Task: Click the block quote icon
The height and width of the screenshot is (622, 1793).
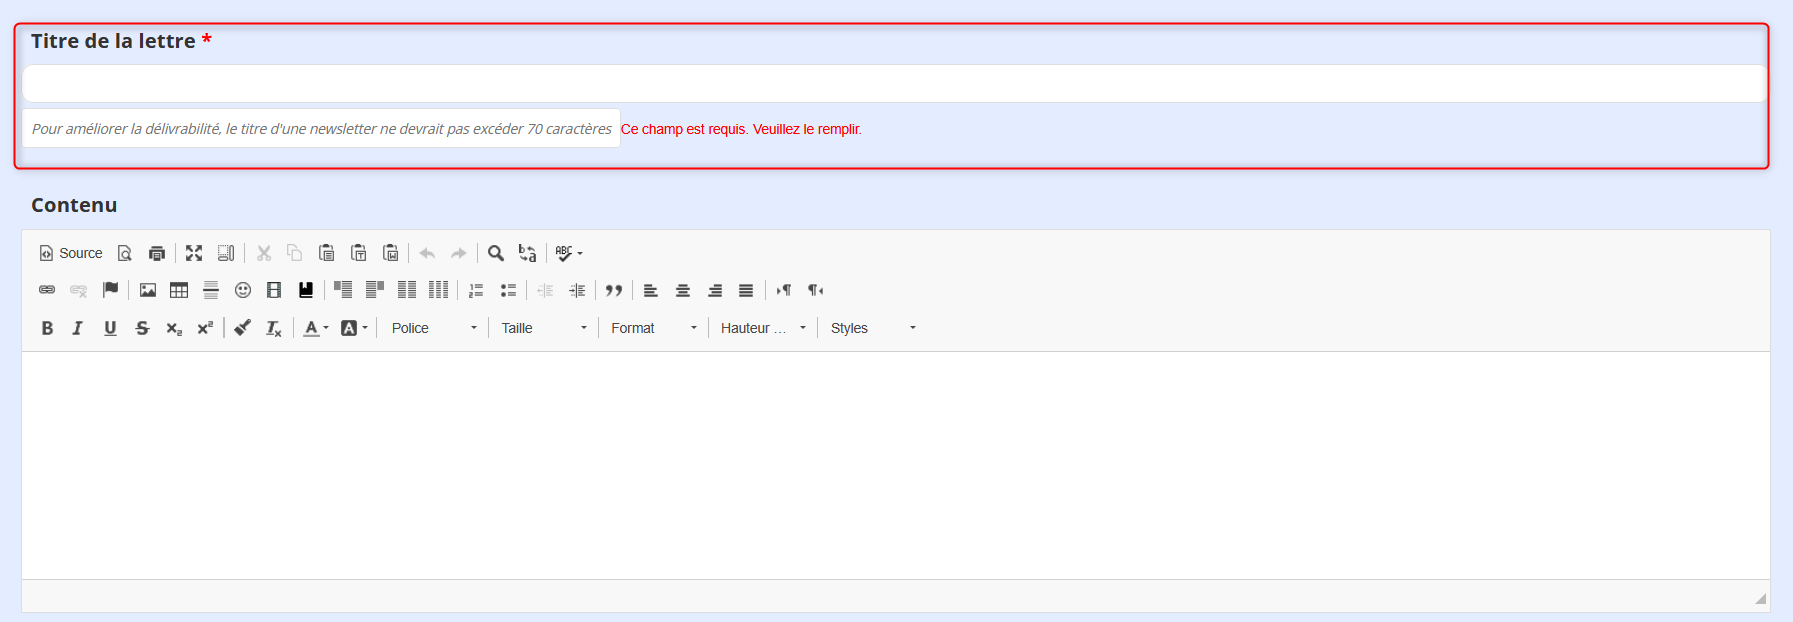Action: click(614, 290)
